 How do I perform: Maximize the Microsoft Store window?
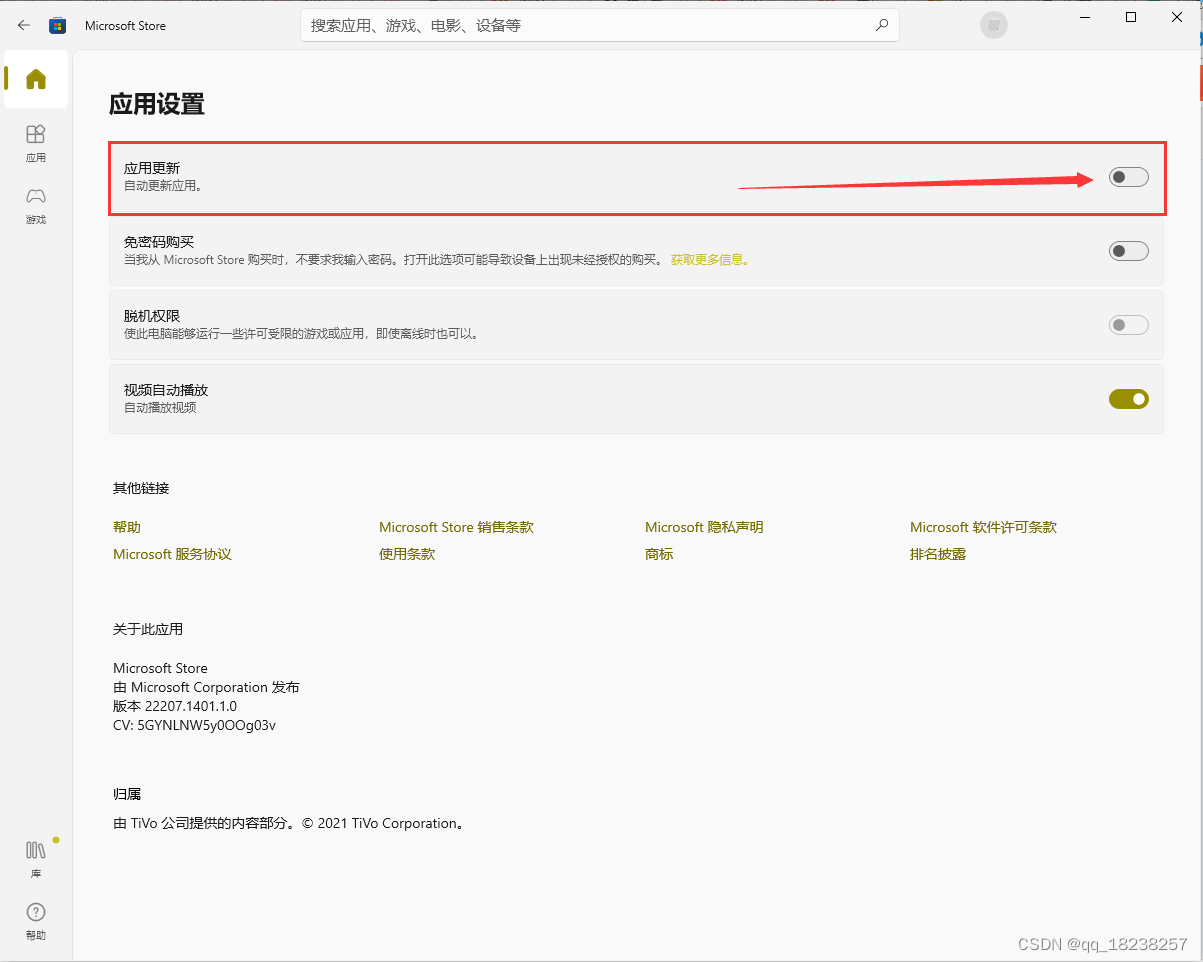point(1131,17)
